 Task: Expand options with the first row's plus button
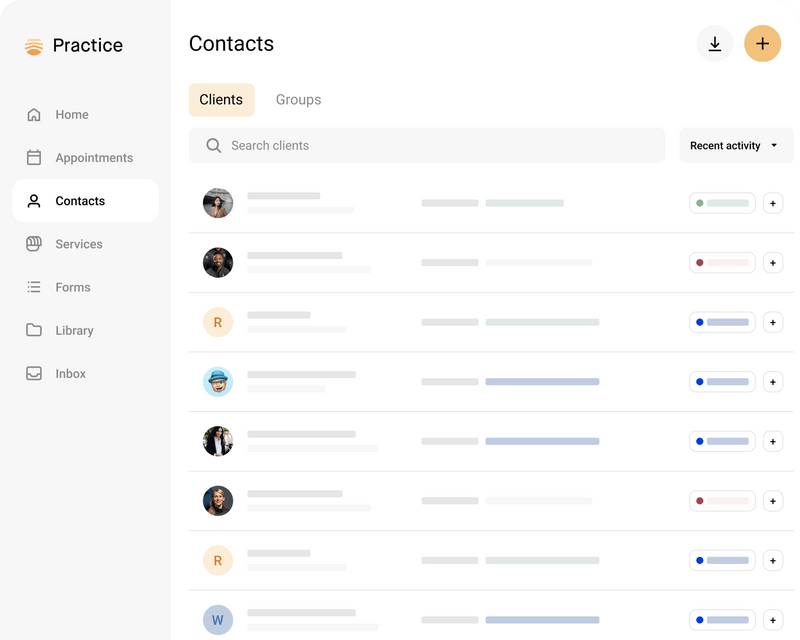[x=773, y=203]
